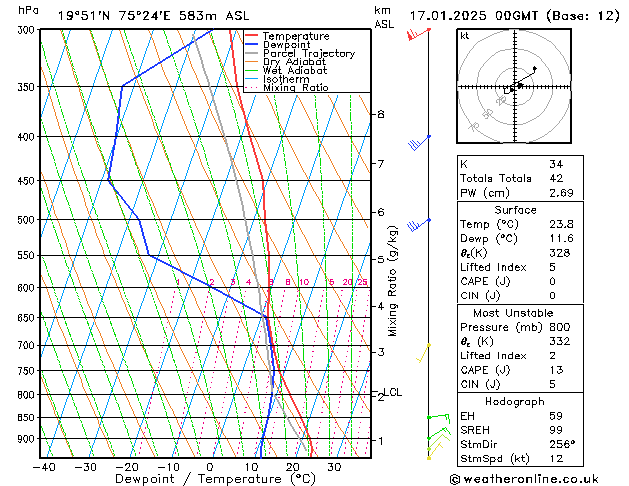Click the '8' km altitude label
This screenshot has width=629, height=486.
coord(381,114)
